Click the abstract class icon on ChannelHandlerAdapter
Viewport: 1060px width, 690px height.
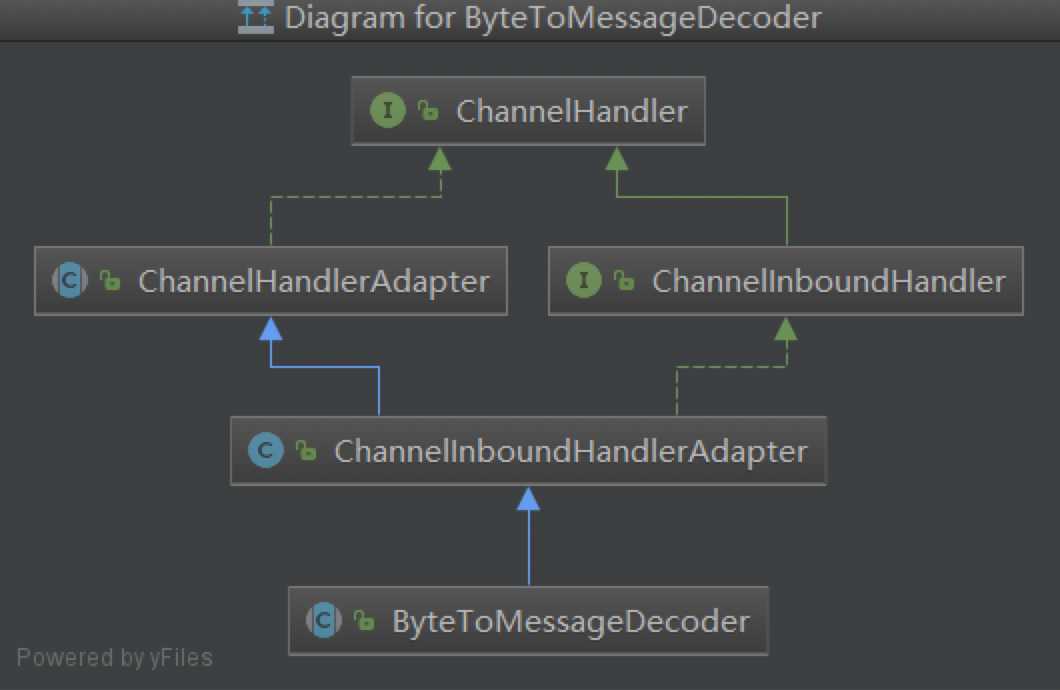click(x=70, y=280)
